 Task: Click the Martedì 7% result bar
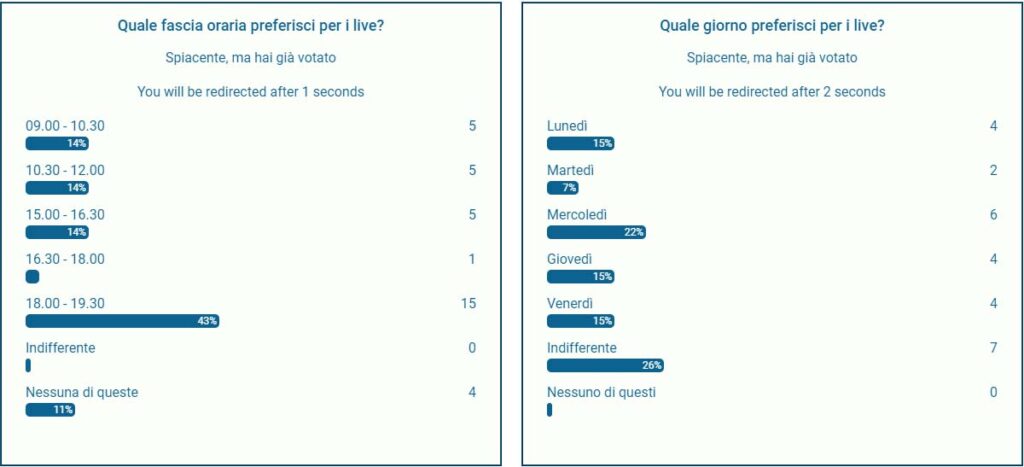[x=562, y=188]
